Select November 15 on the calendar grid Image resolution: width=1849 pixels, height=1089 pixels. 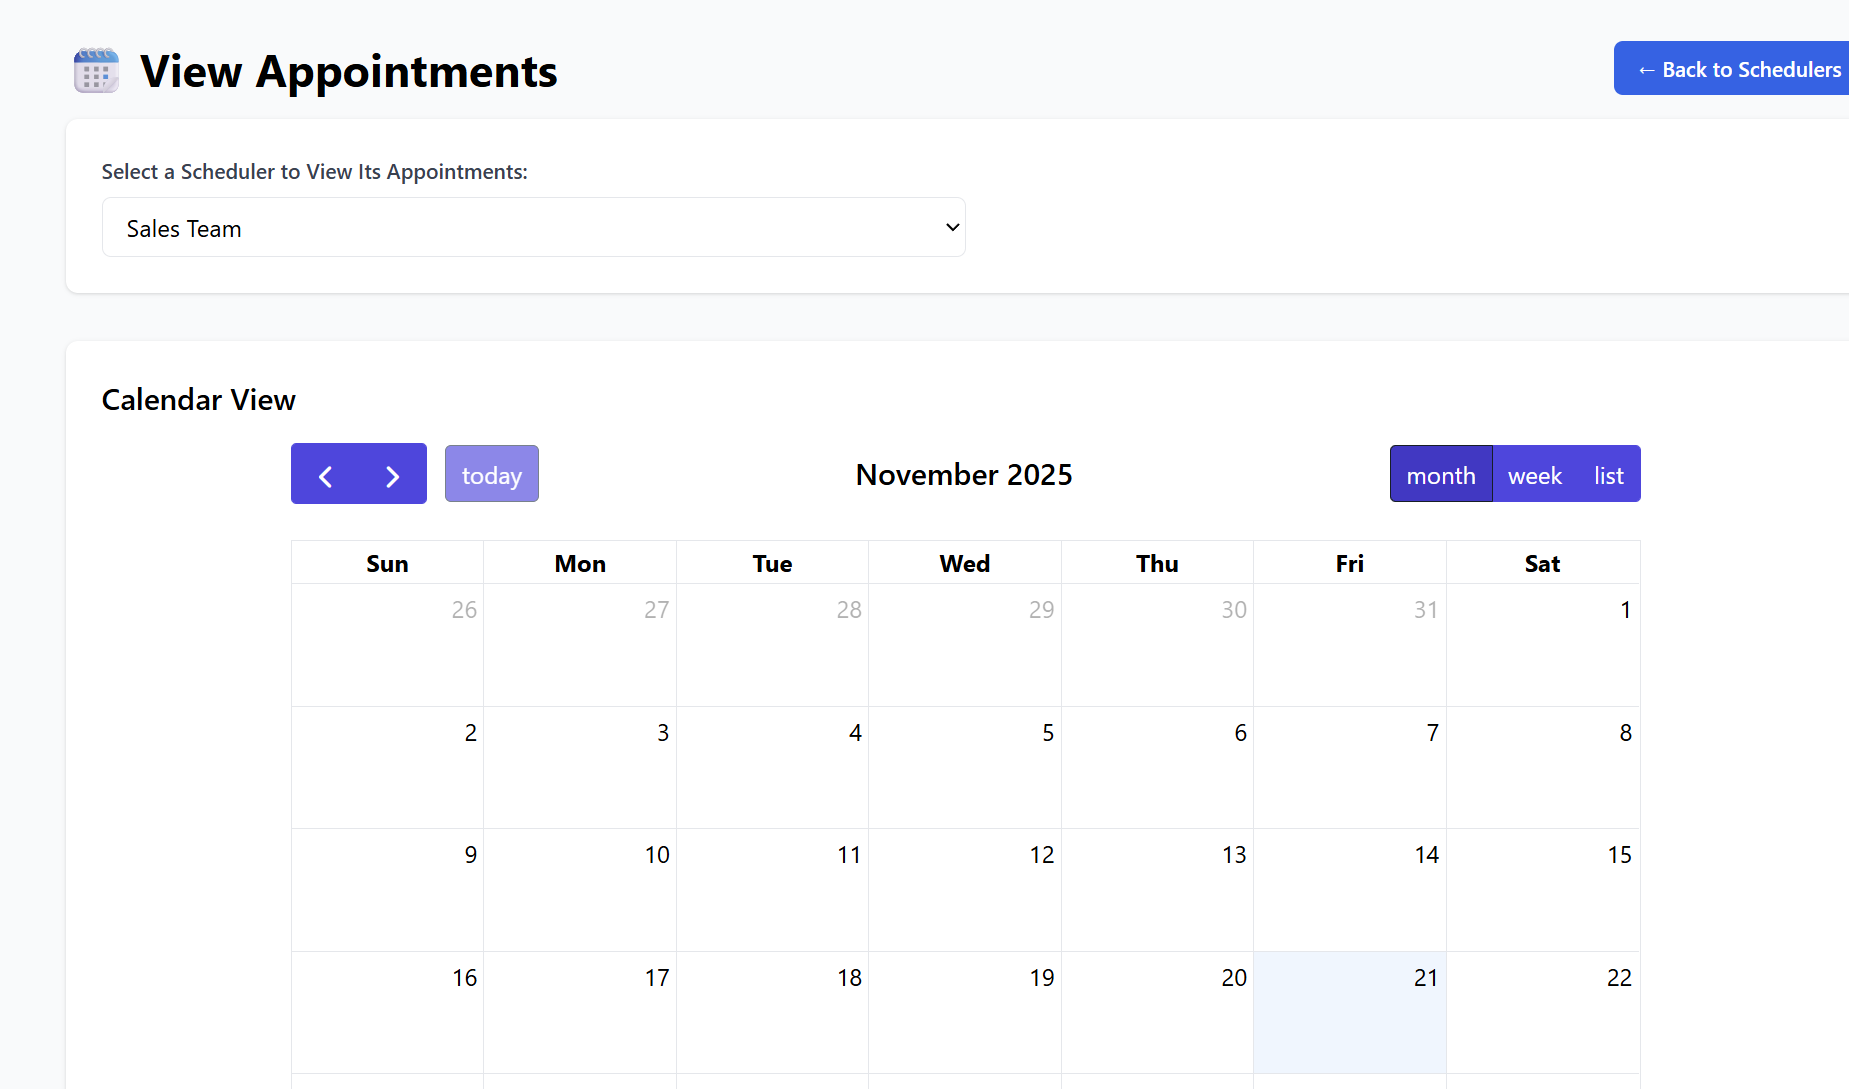click(1542, 890)
